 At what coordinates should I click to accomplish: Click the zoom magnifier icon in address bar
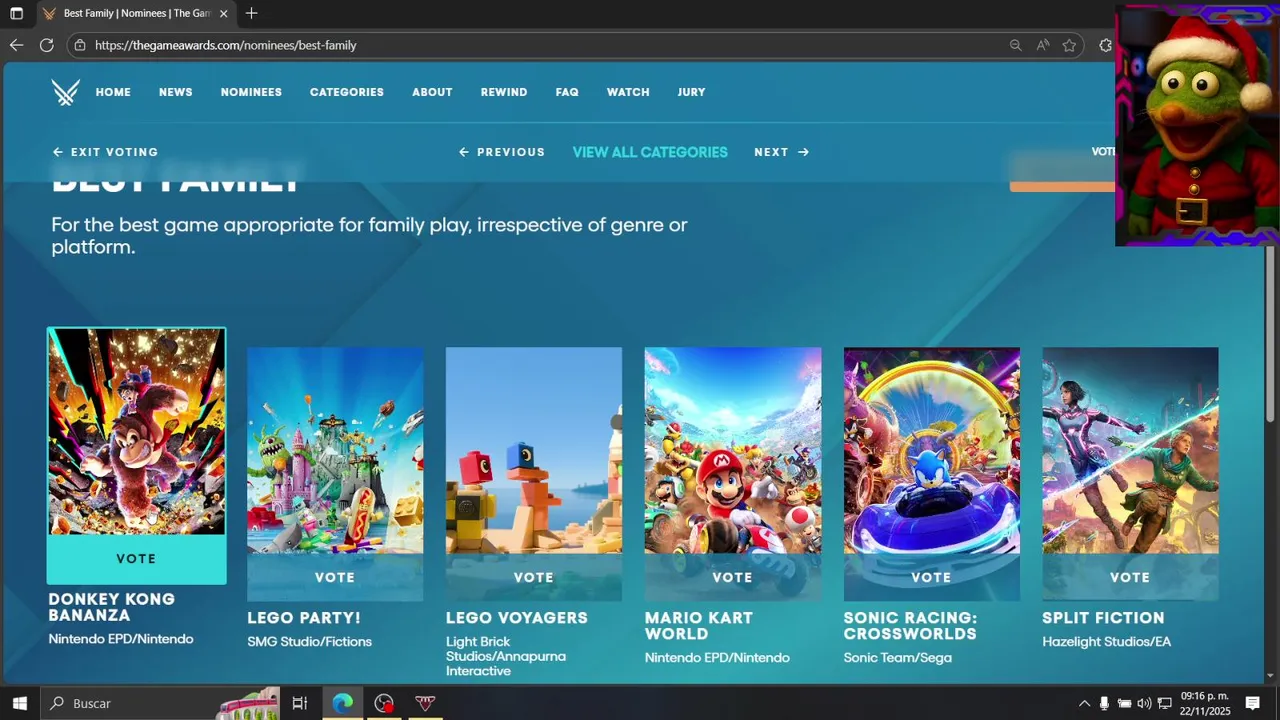1015,45
